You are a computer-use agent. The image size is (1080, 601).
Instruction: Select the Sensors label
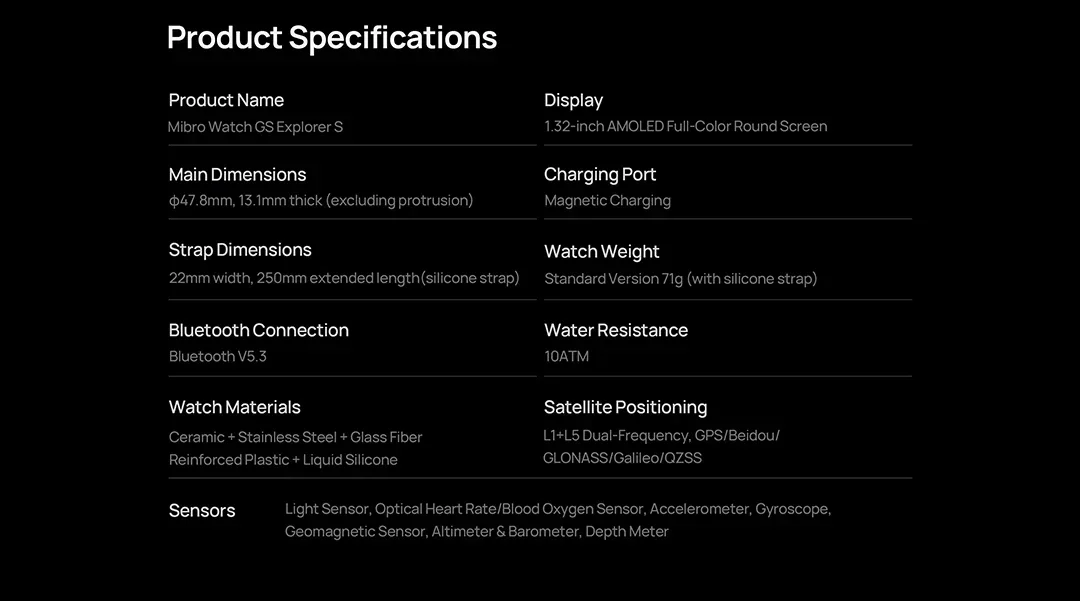[202, 511]
